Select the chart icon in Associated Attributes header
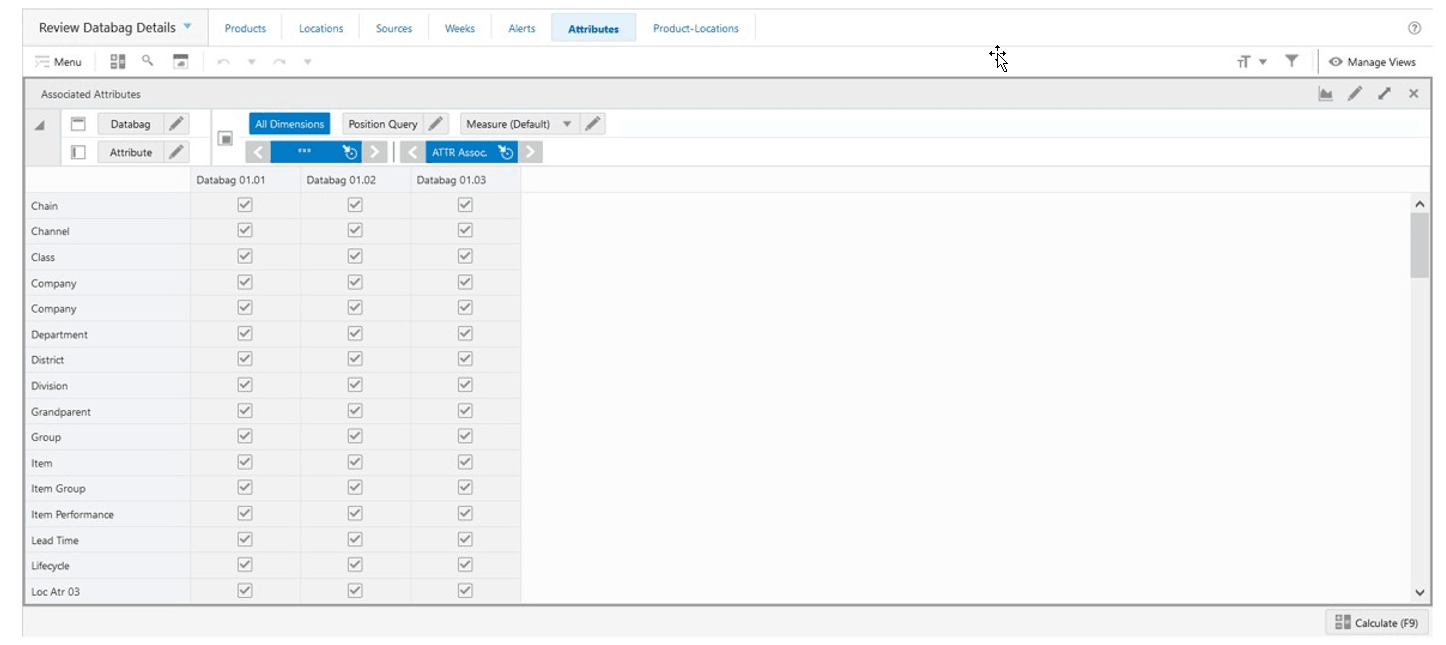The image size is (1446, 645). tap(1325, 93)
